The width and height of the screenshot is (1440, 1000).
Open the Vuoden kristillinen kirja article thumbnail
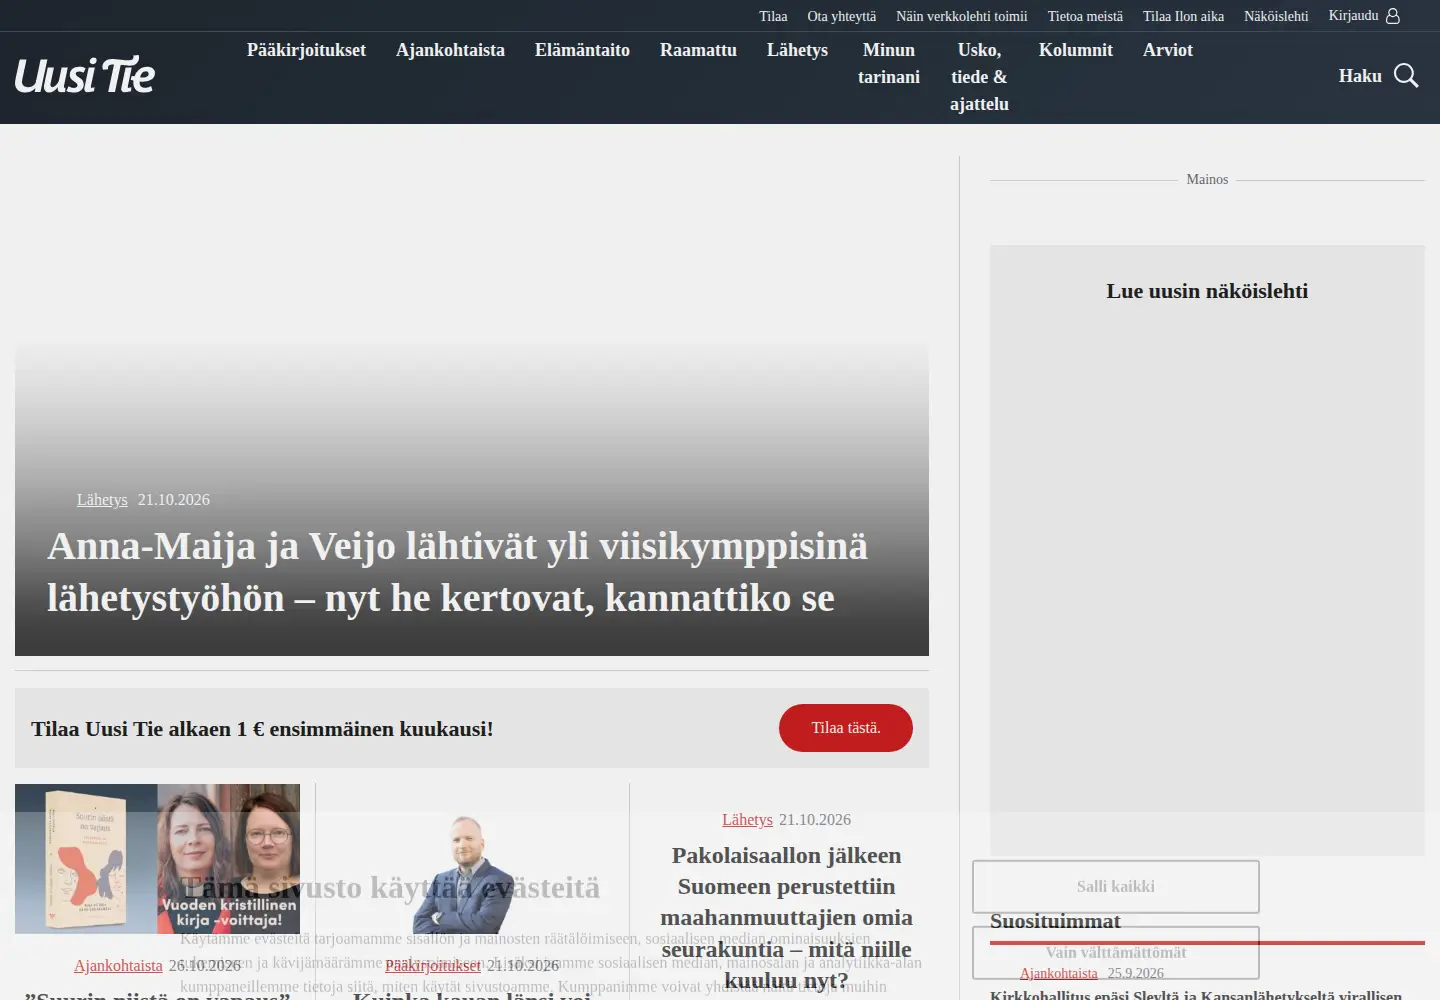(157, 859)
